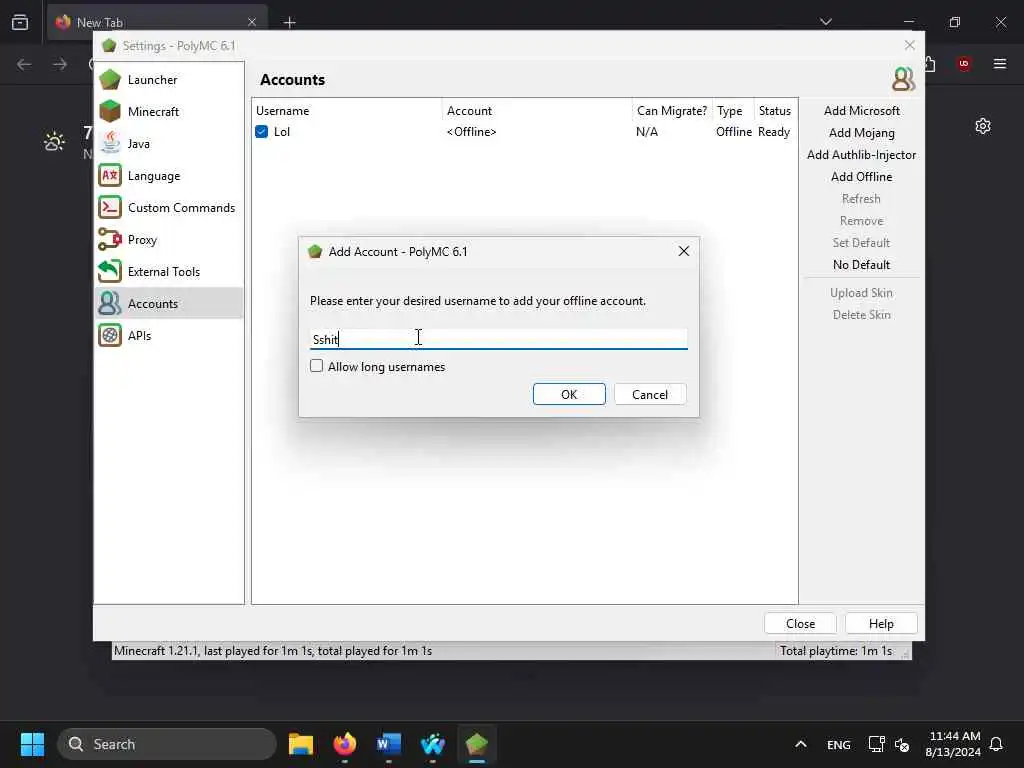Sort by the Status column header
Viewport: 1024px width, 768px height.
(x=775, y=111)
